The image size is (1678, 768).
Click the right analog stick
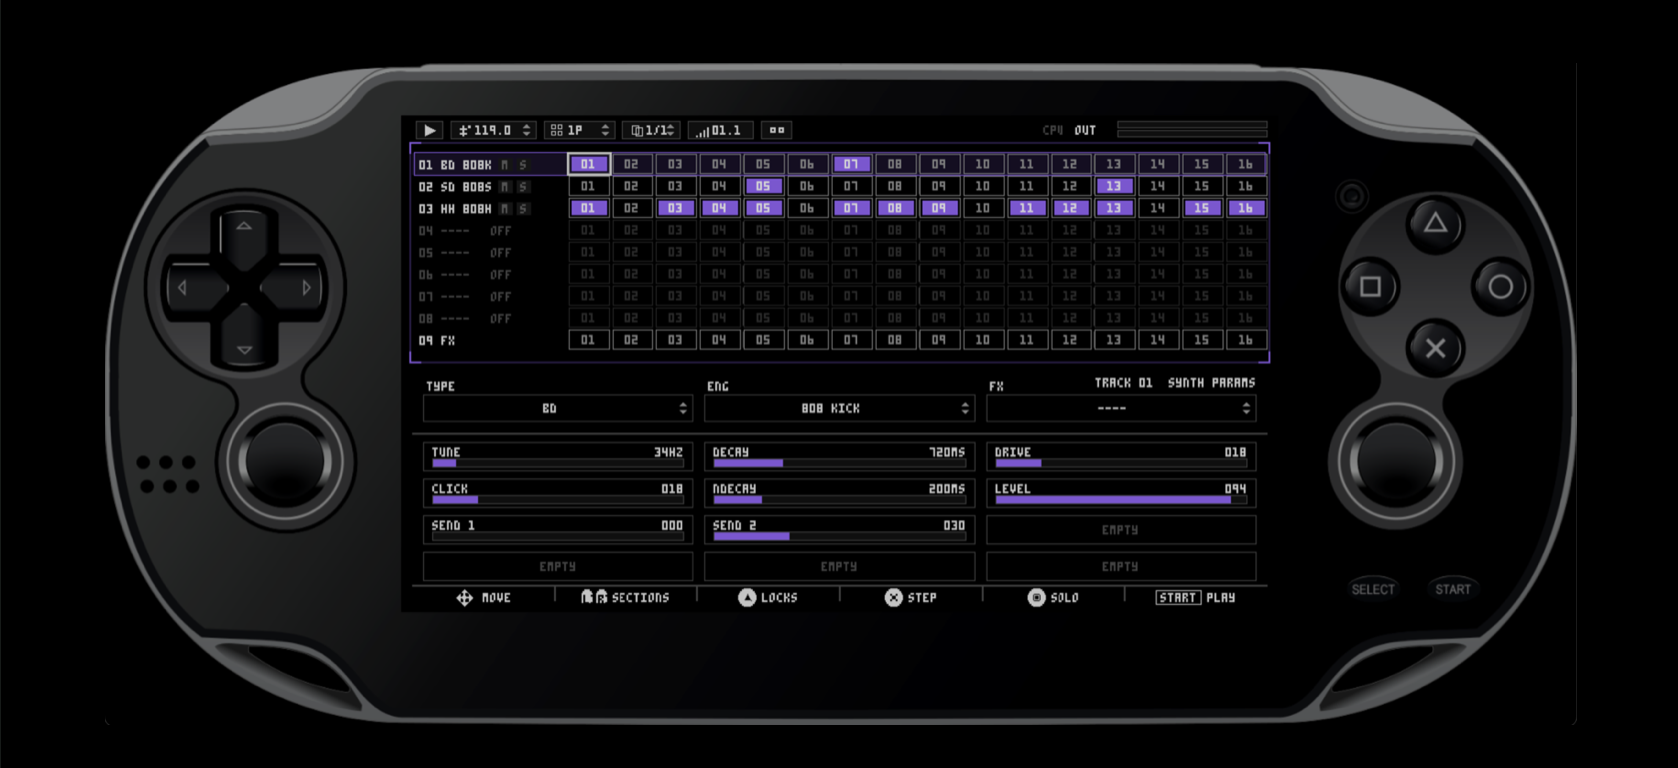1396,462
